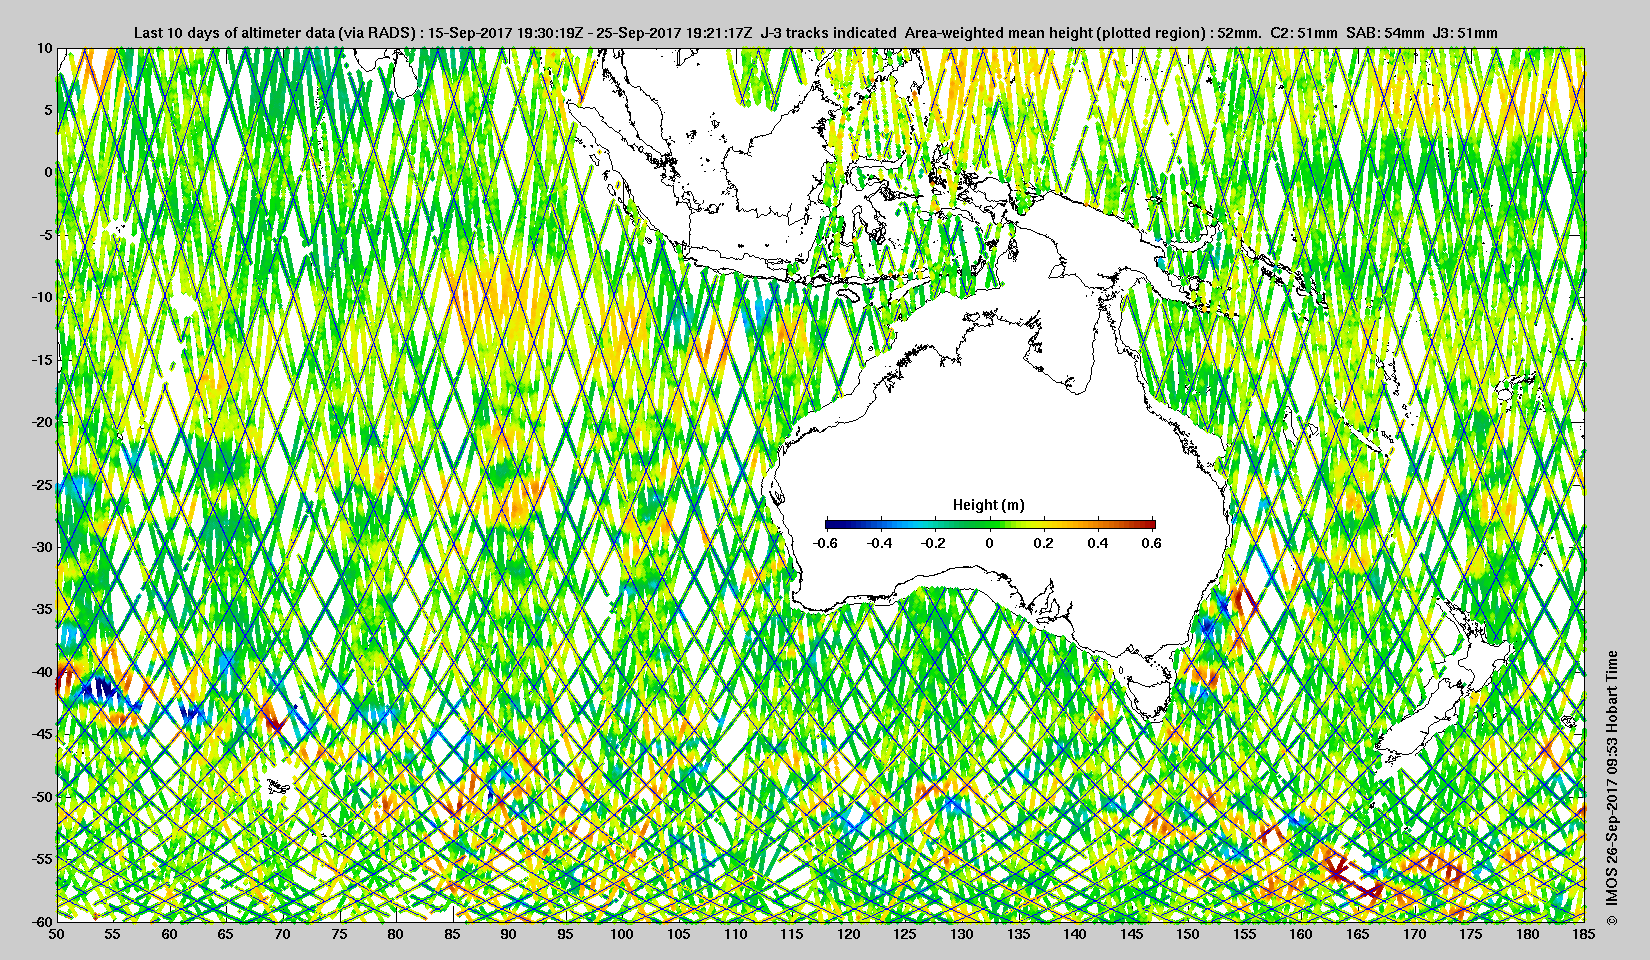Click 'Area-weighted mean height (plotted region)' text

click(1055, 33)
